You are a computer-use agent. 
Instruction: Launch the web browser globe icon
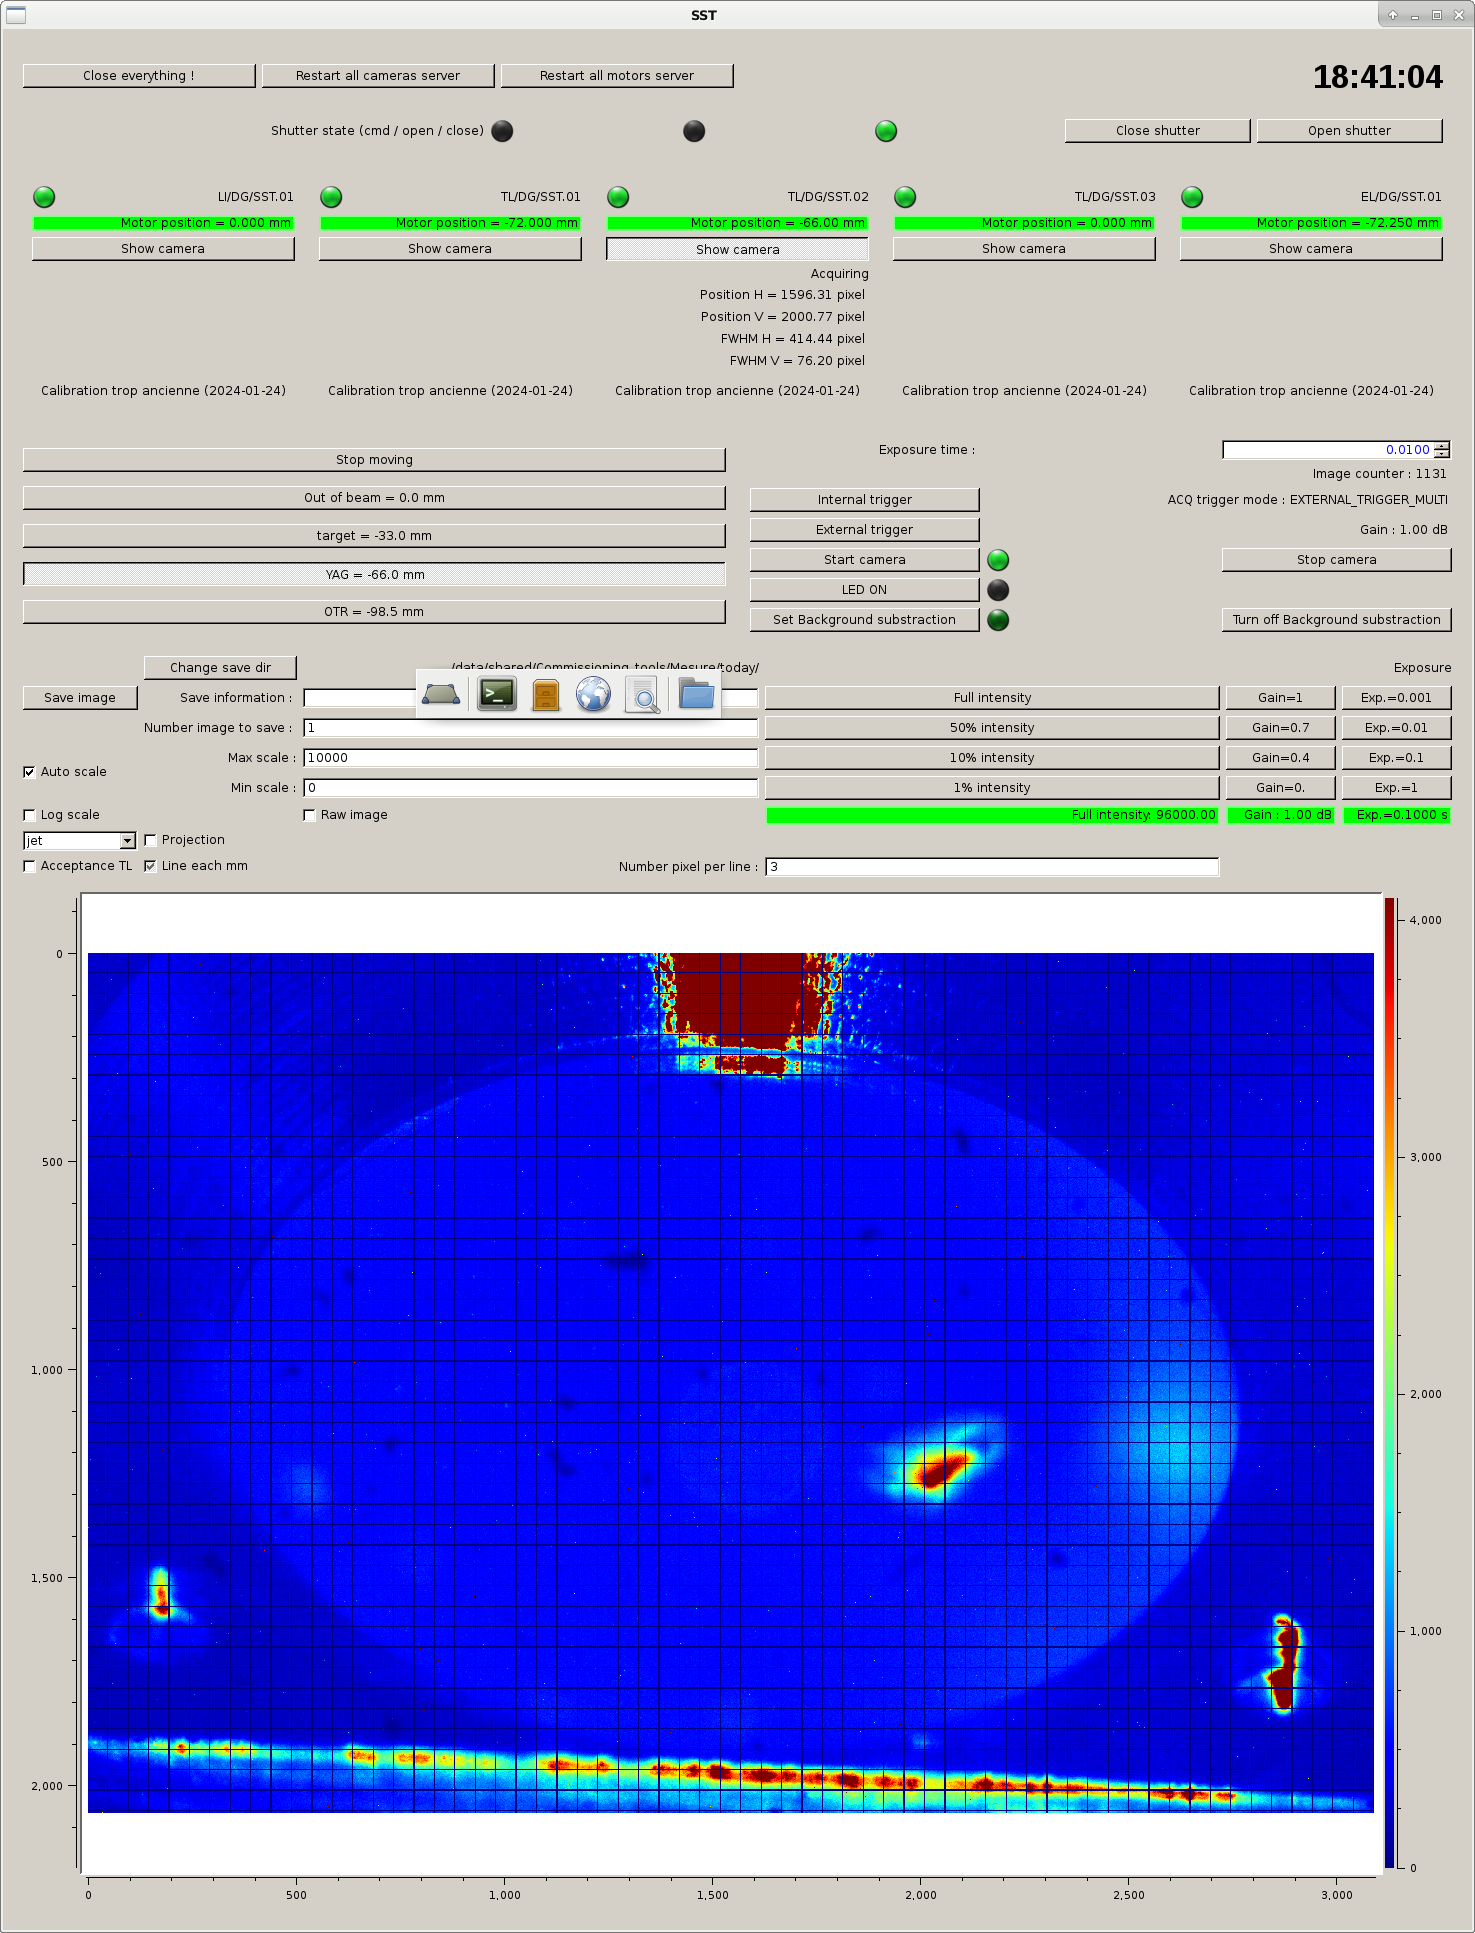pyautogui.click(x=593, y=694)
